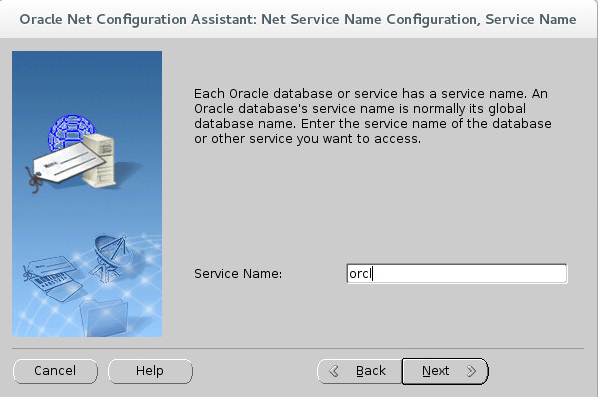The image size is (598, 397).
Task: Open Help for this wizard page
Action: (x=150, y=371)
